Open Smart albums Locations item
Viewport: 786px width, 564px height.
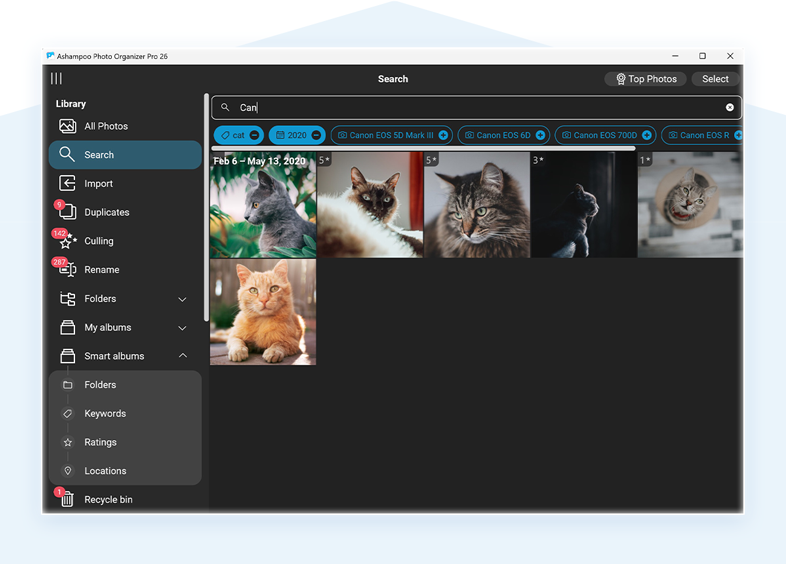(x=125, y=471)
